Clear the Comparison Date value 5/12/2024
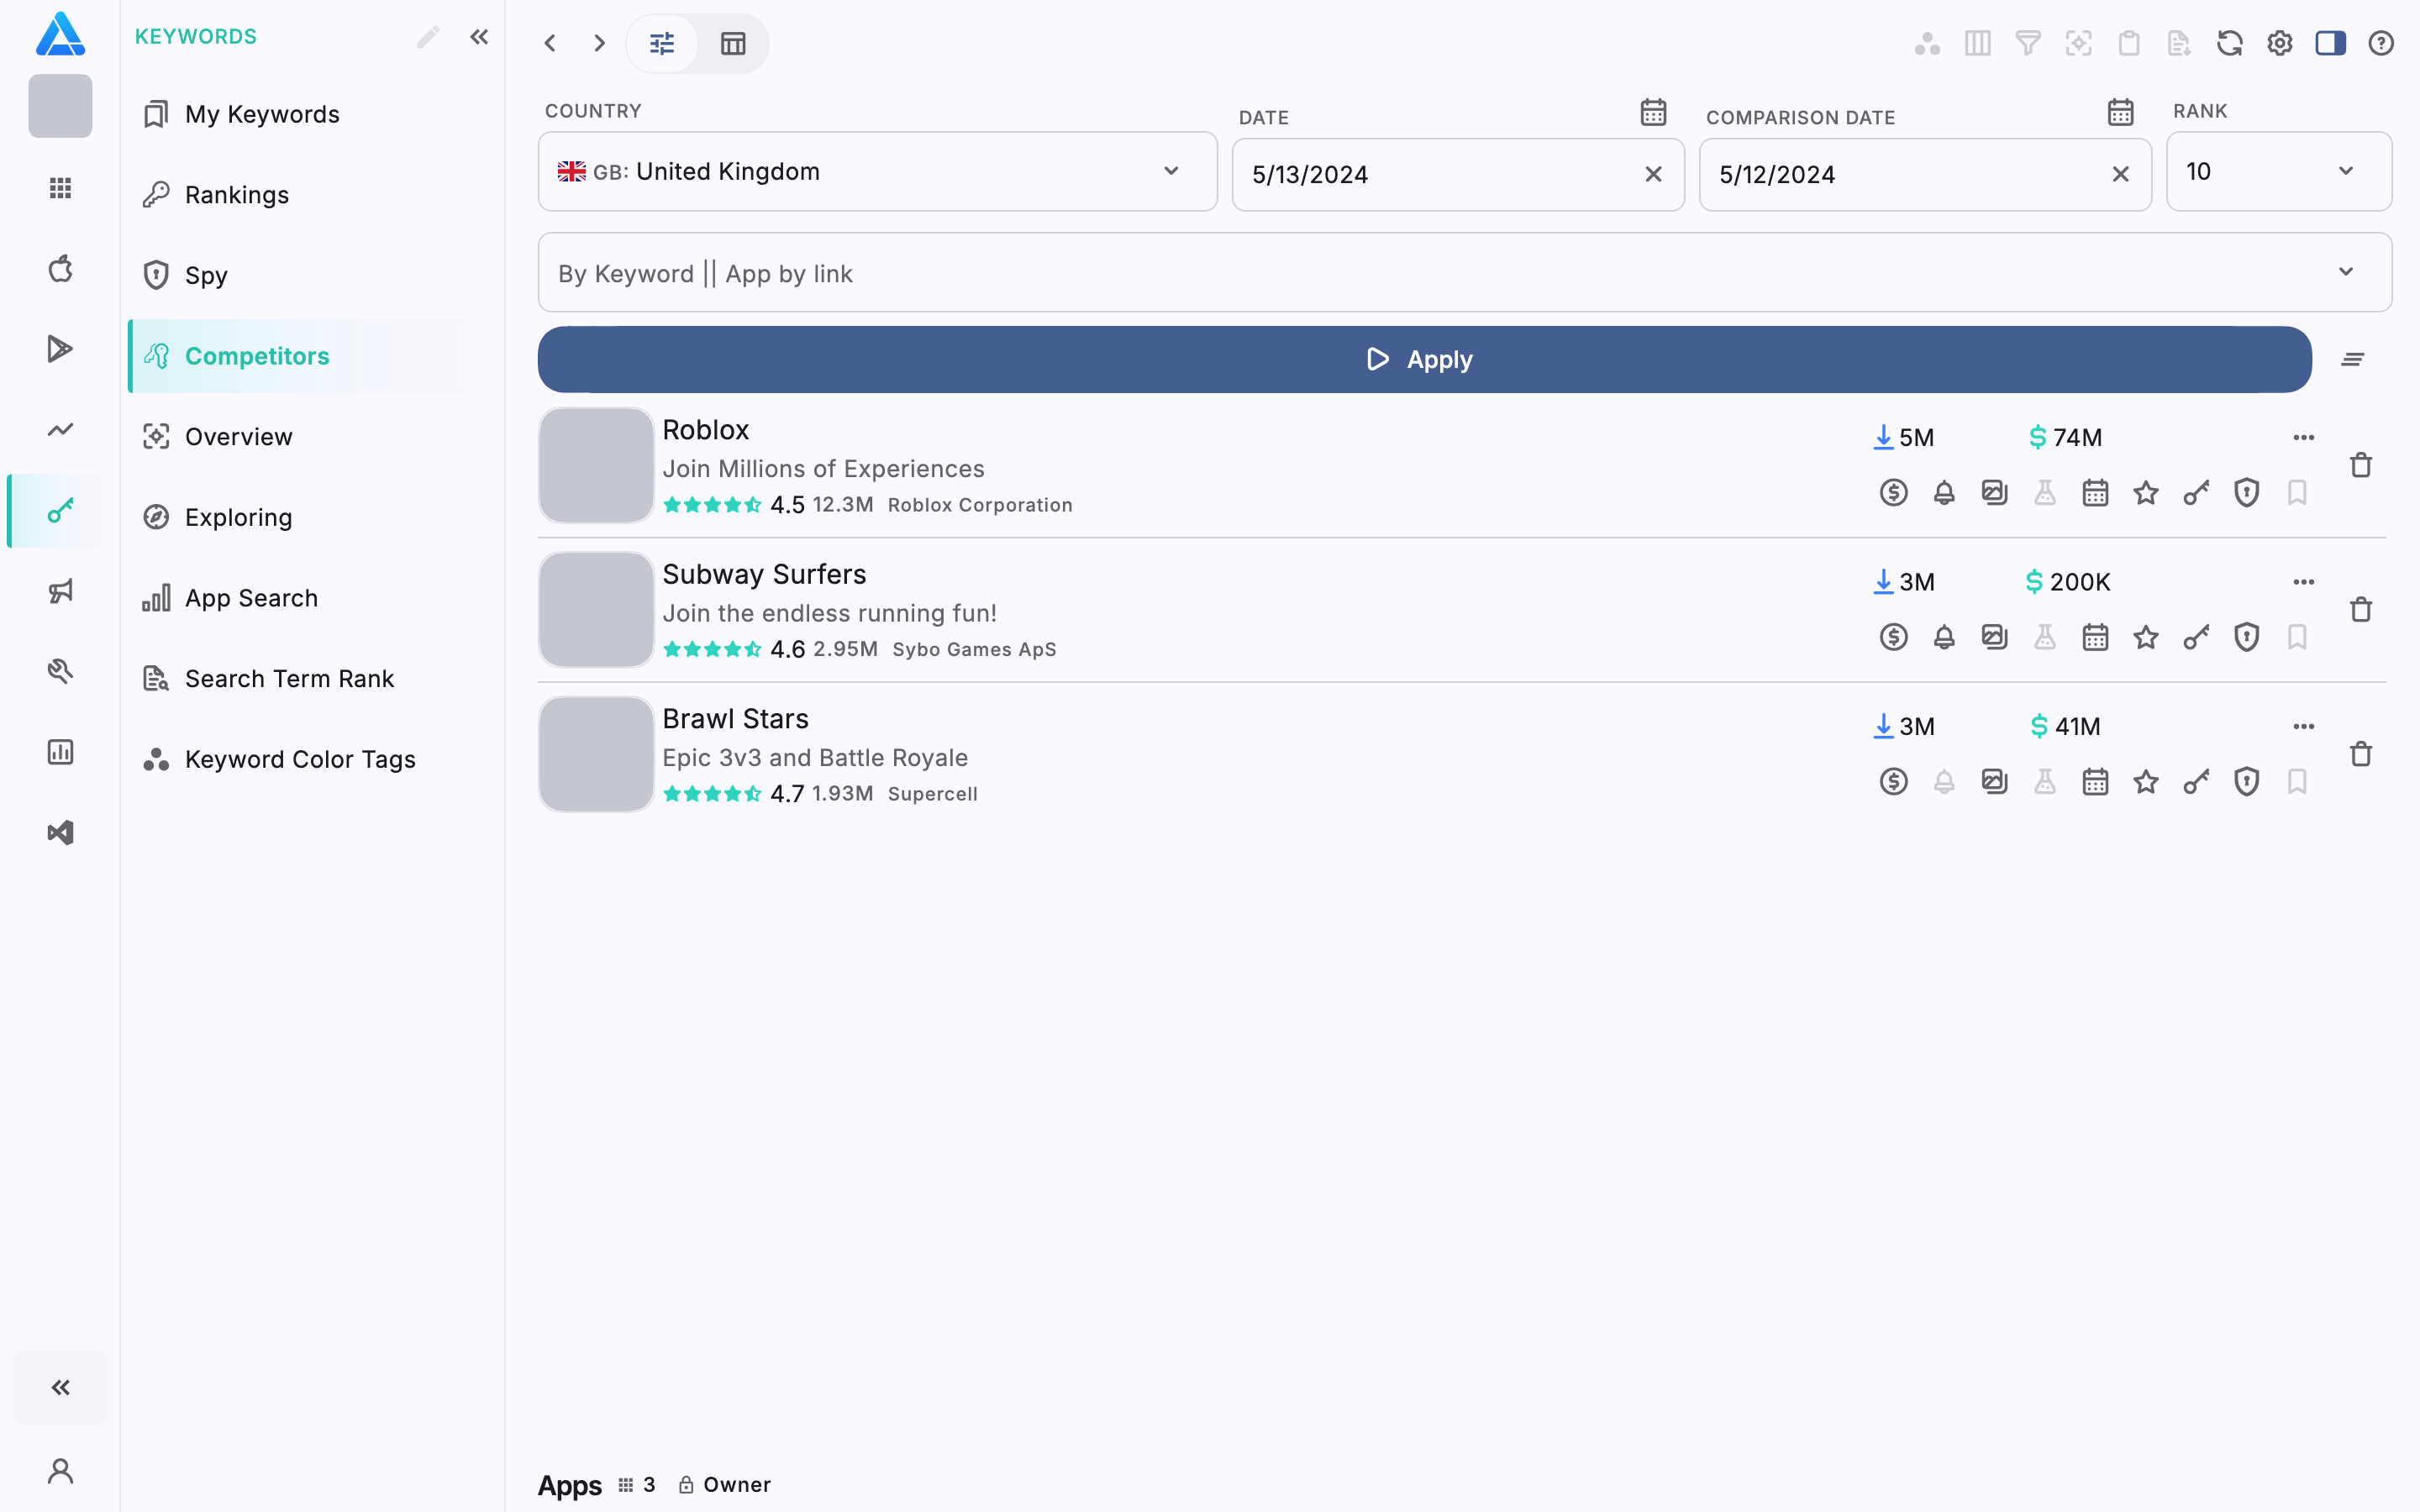The image size is (2420, 1512). [x=2121, y=175]
